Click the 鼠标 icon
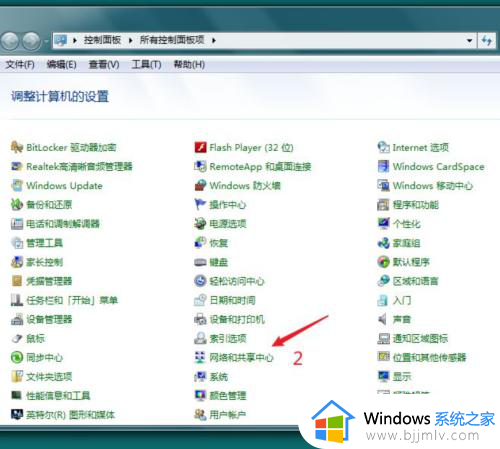The width and height of the screenshot is (500, 449). point(17,338)
